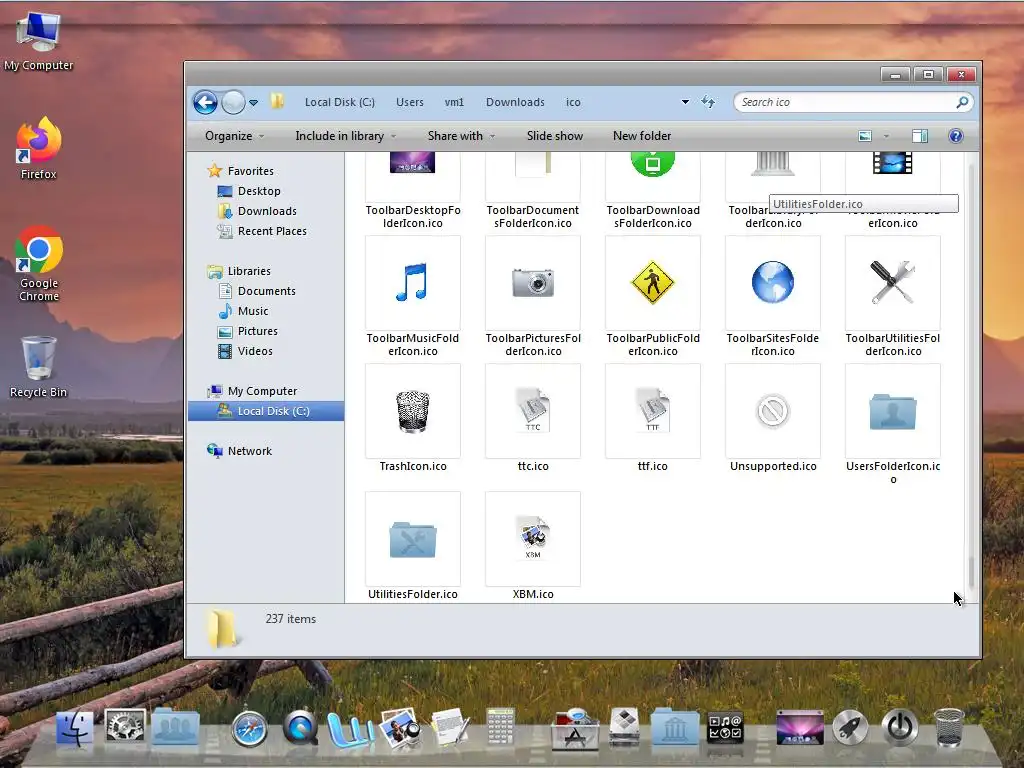The height and width of the screenshot is (768, 1024).
Task: Select the ToolbarSitesFolderIcon.ico globe file
Action: 773,296
